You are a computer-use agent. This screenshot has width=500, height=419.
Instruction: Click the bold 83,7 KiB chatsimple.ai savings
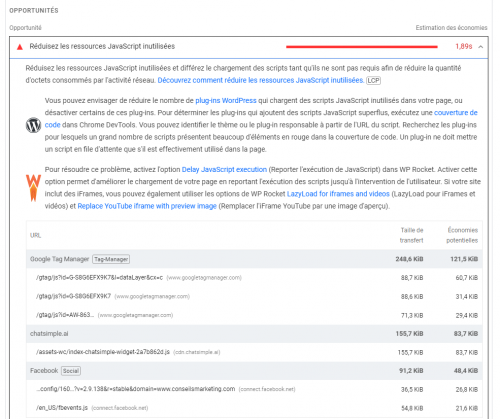pyautogui.click(x=466, y=334)
